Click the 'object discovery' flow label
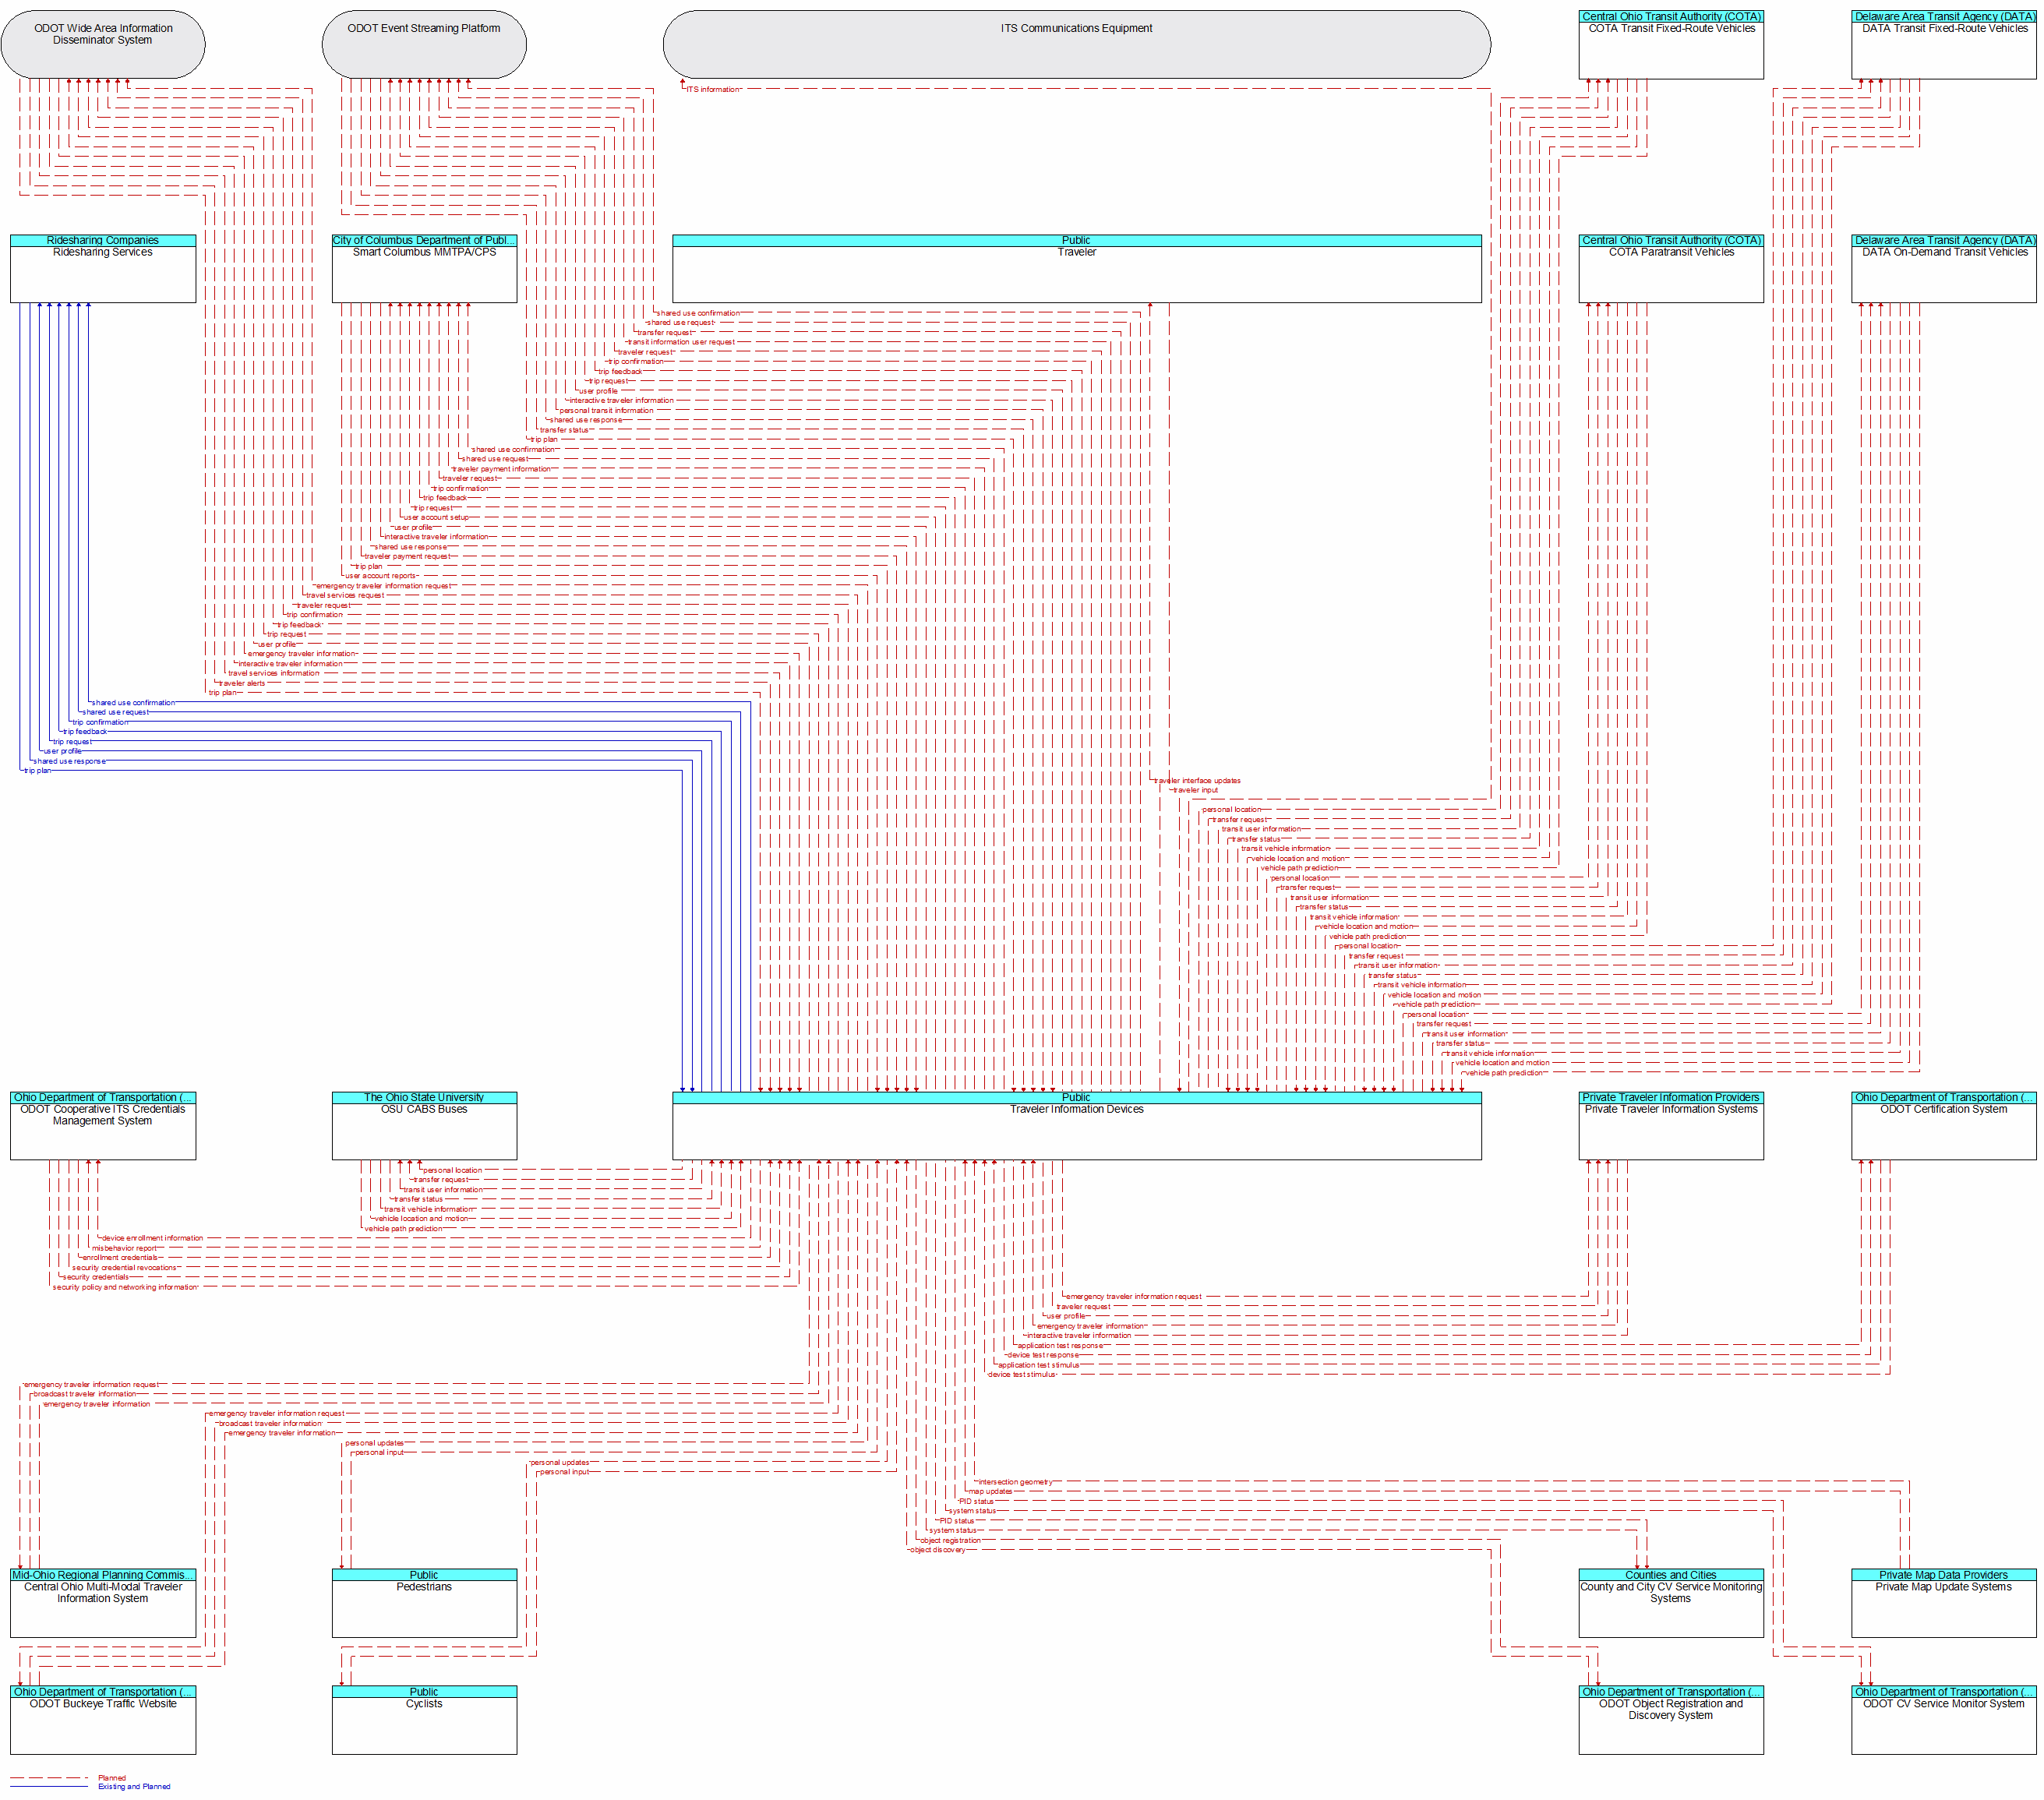 tap(938, 1550)
